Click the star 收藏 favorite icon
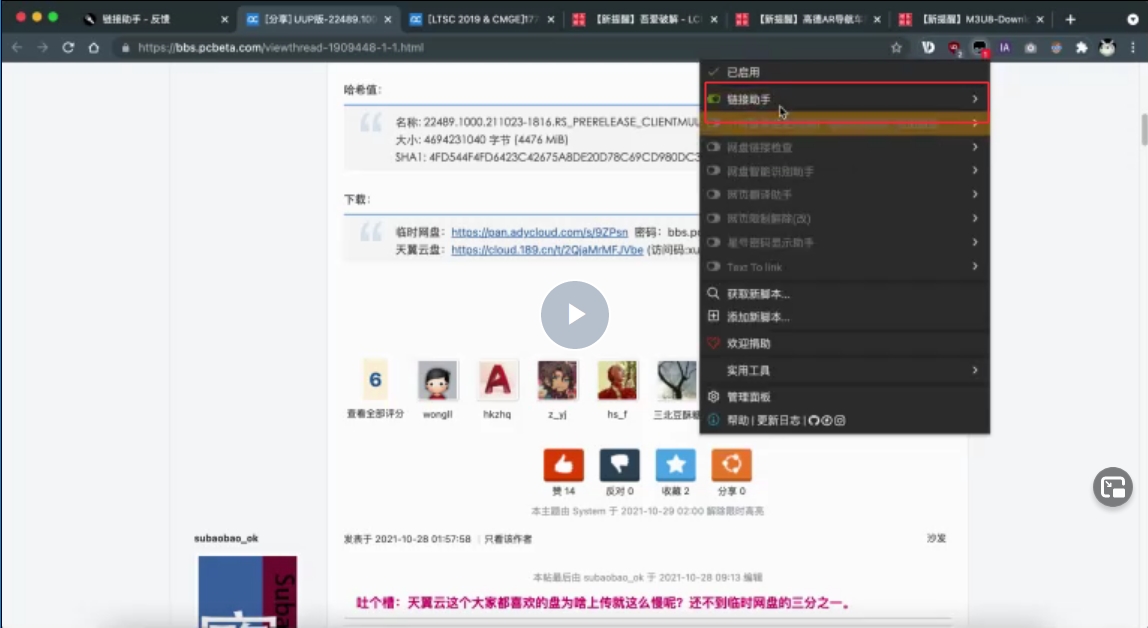1148x628 pixels. [675, 465]
